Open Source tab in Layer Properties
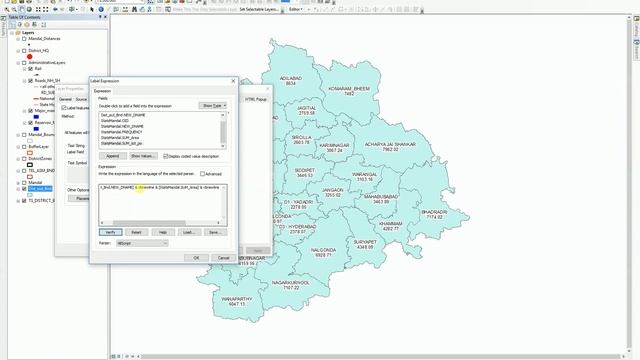Image resolution: width=640 pixels, height=360 pixels. [81, 99]
